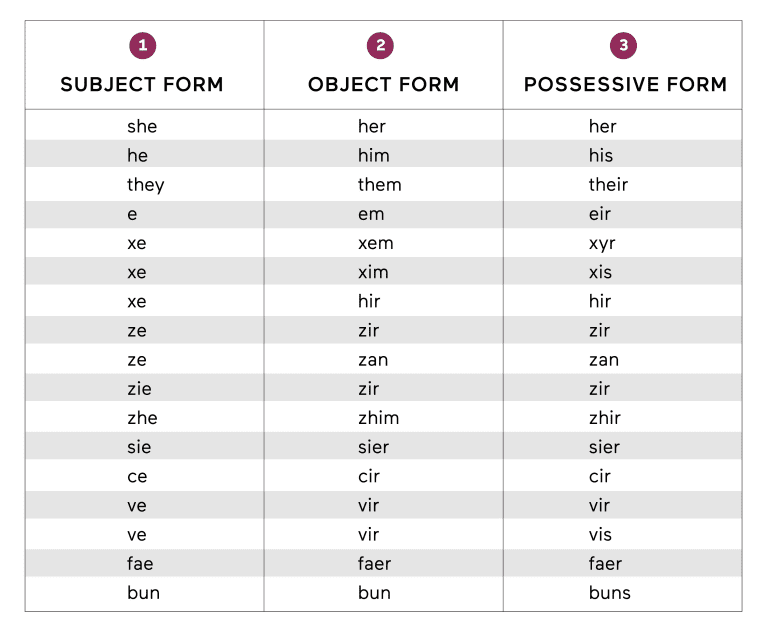
Task: Click the subject form "zie" cell
Action: point(139,389)
